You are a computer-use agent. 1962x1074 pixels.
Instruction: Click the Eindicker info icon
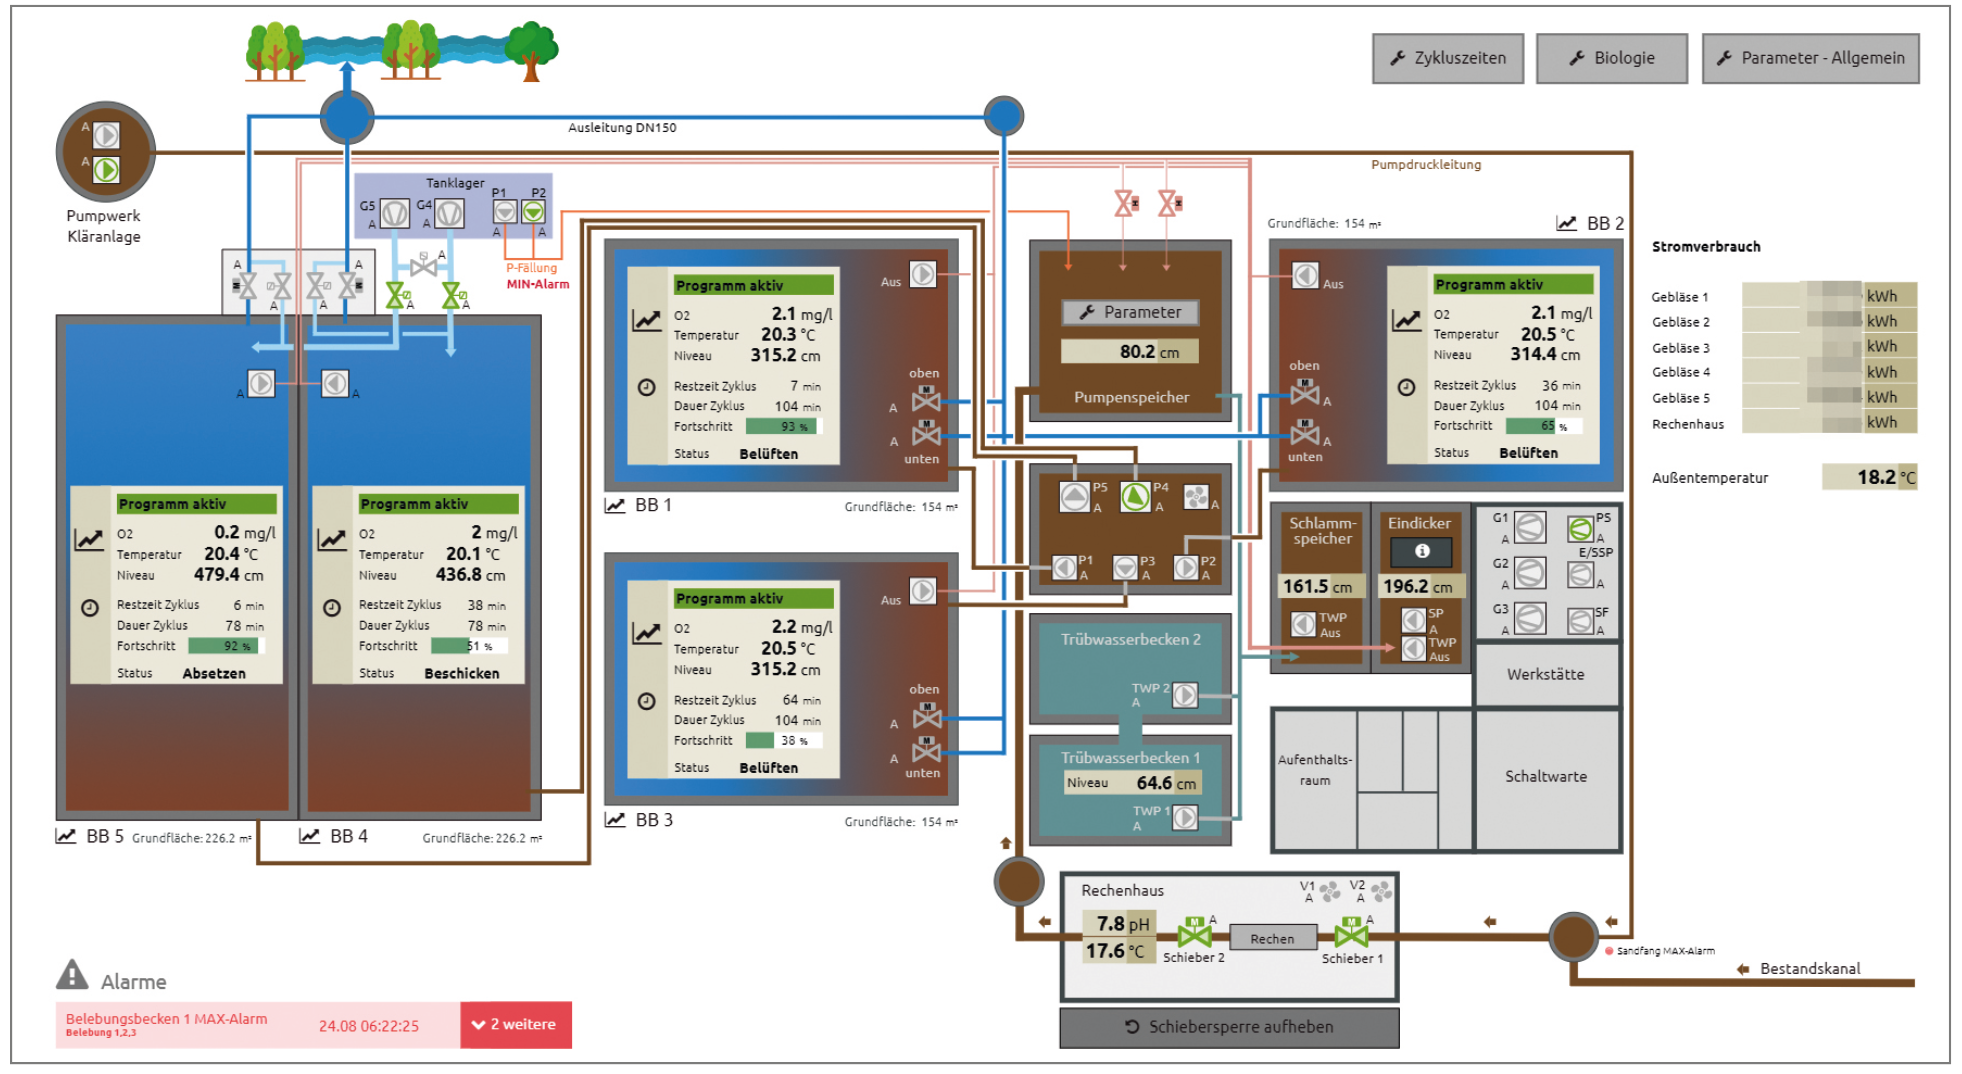click(1421, 551)
